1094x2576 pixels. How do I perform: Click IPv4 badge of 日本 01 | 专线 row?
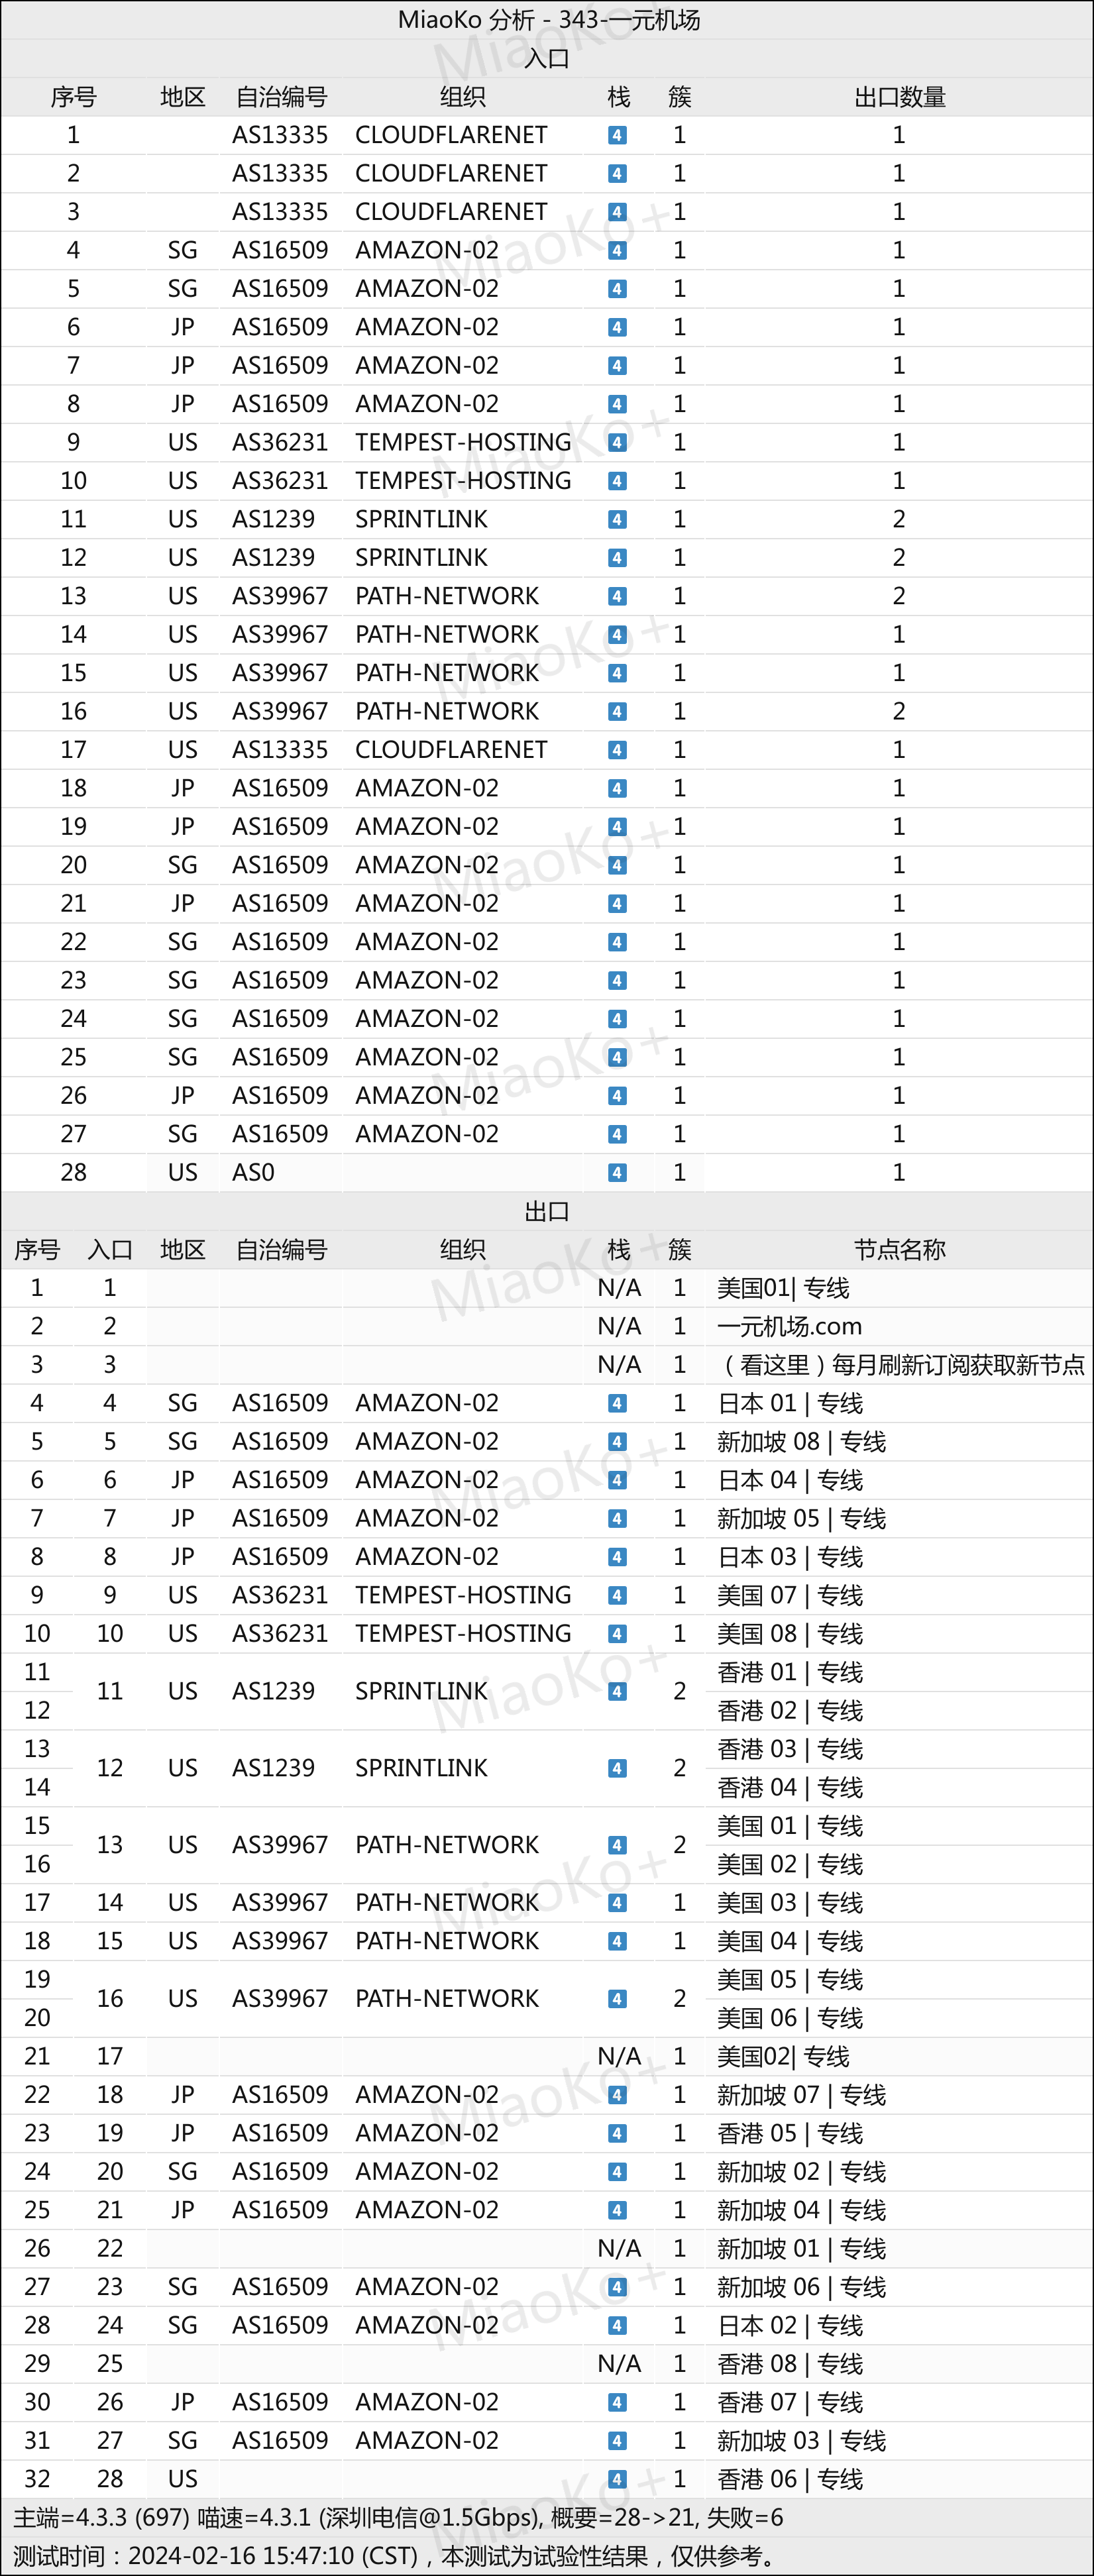pos(618,1403)
